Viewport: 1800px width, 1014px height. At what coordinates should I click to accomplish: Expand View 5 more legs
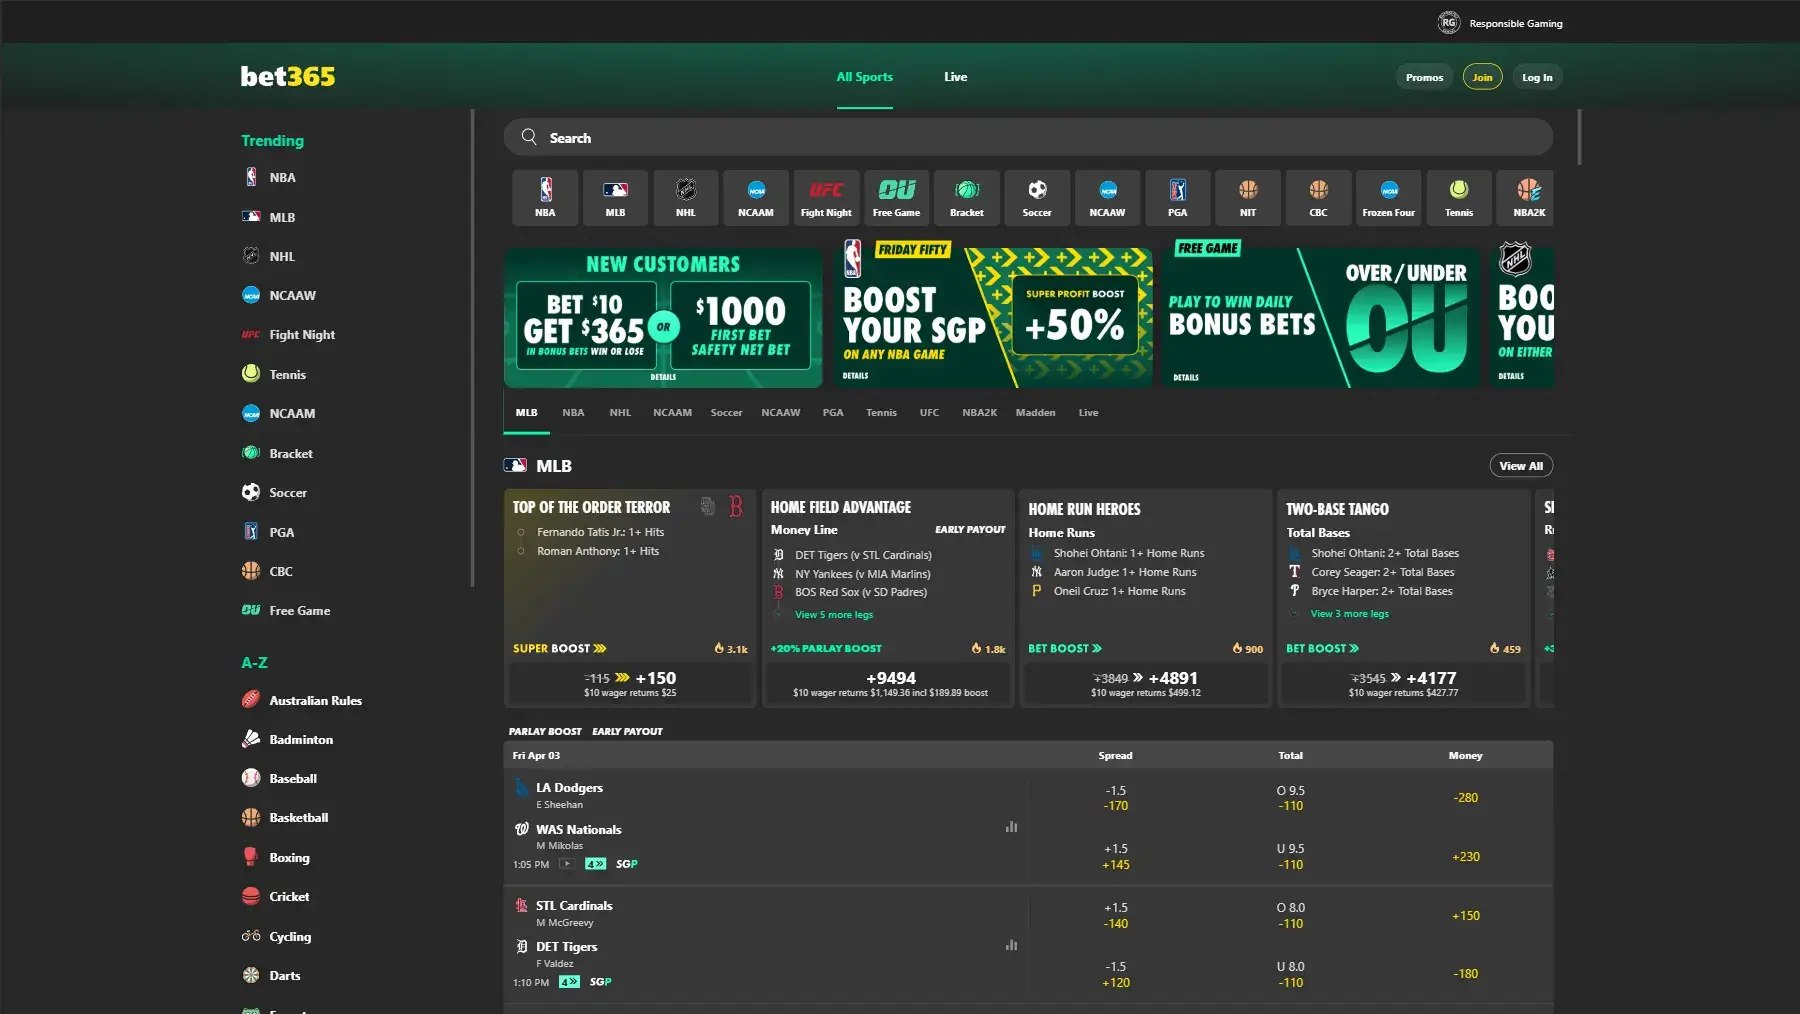click(x=834, y=615)
